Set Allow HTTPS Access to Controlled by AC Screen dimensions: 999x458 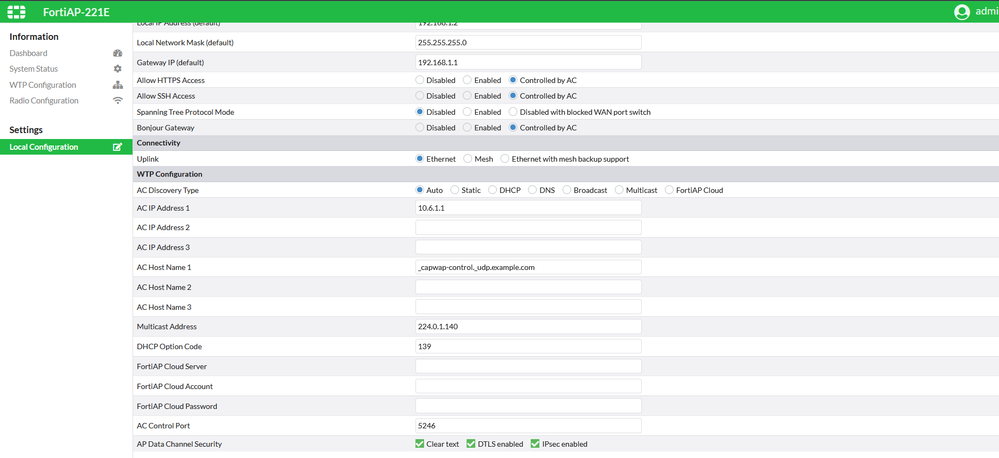point(513,80)
